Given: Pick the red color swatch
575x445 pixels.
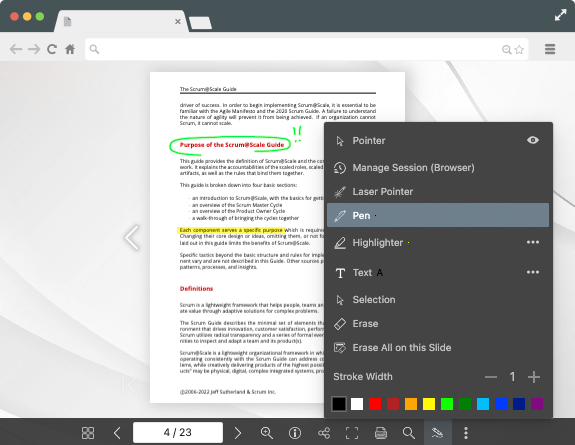Looking at the screenshot, I should [375, 404].
